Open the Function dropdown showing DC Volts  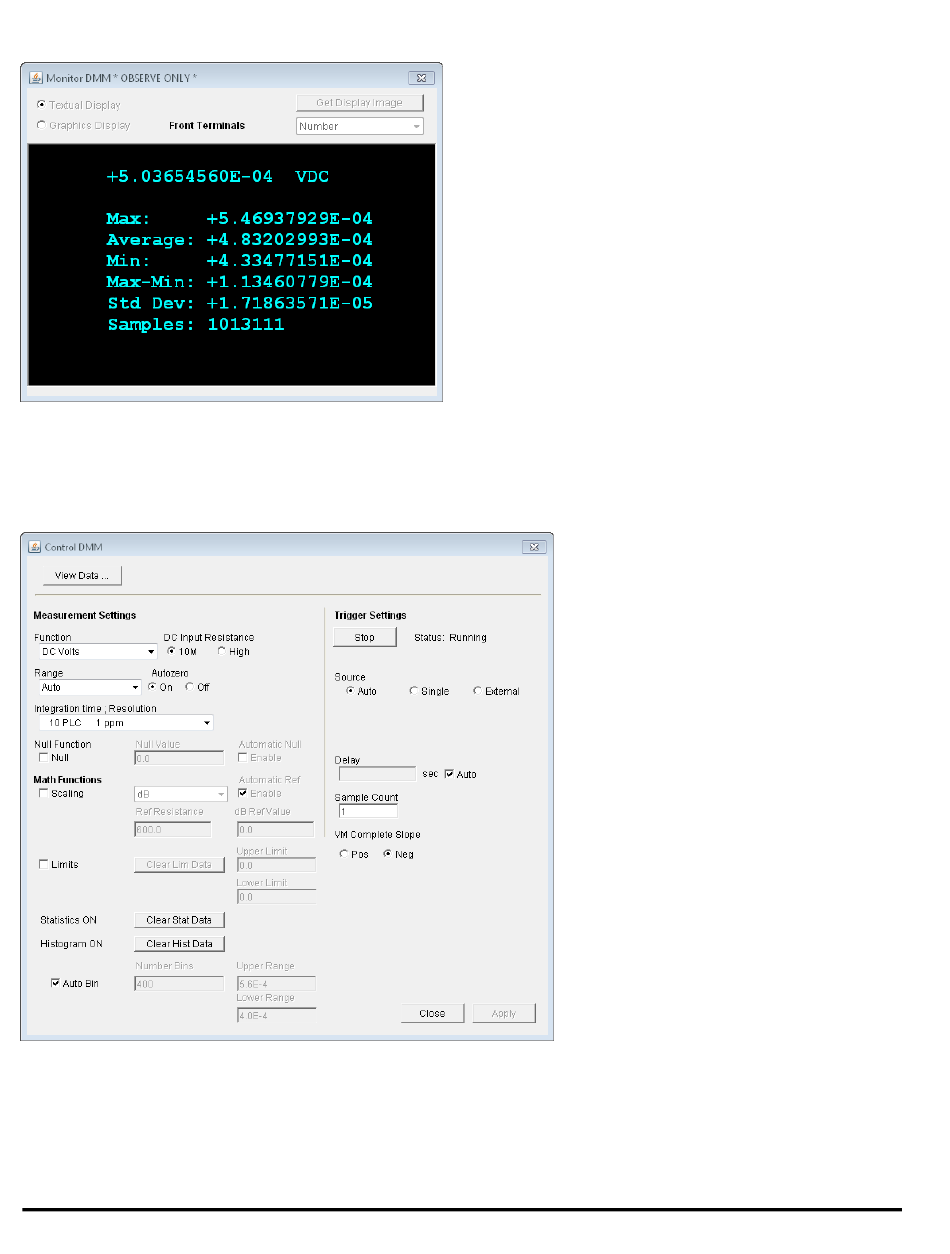96,651
